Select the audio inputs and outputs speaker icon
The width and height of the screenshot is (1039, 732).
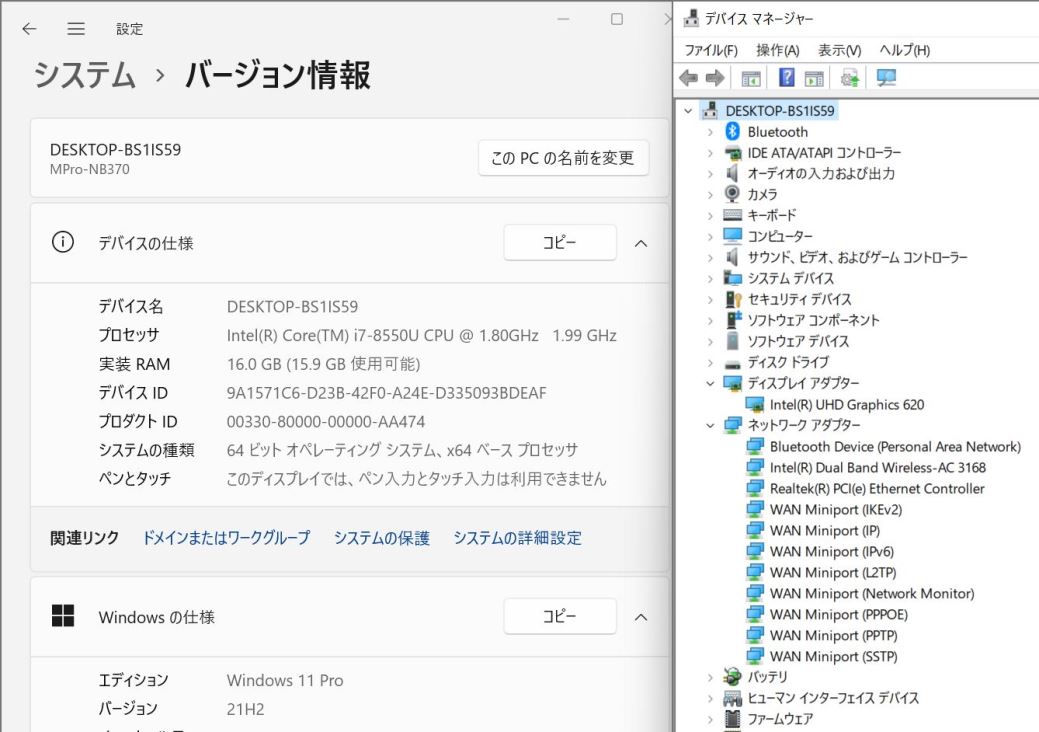(x=732, y=173)
